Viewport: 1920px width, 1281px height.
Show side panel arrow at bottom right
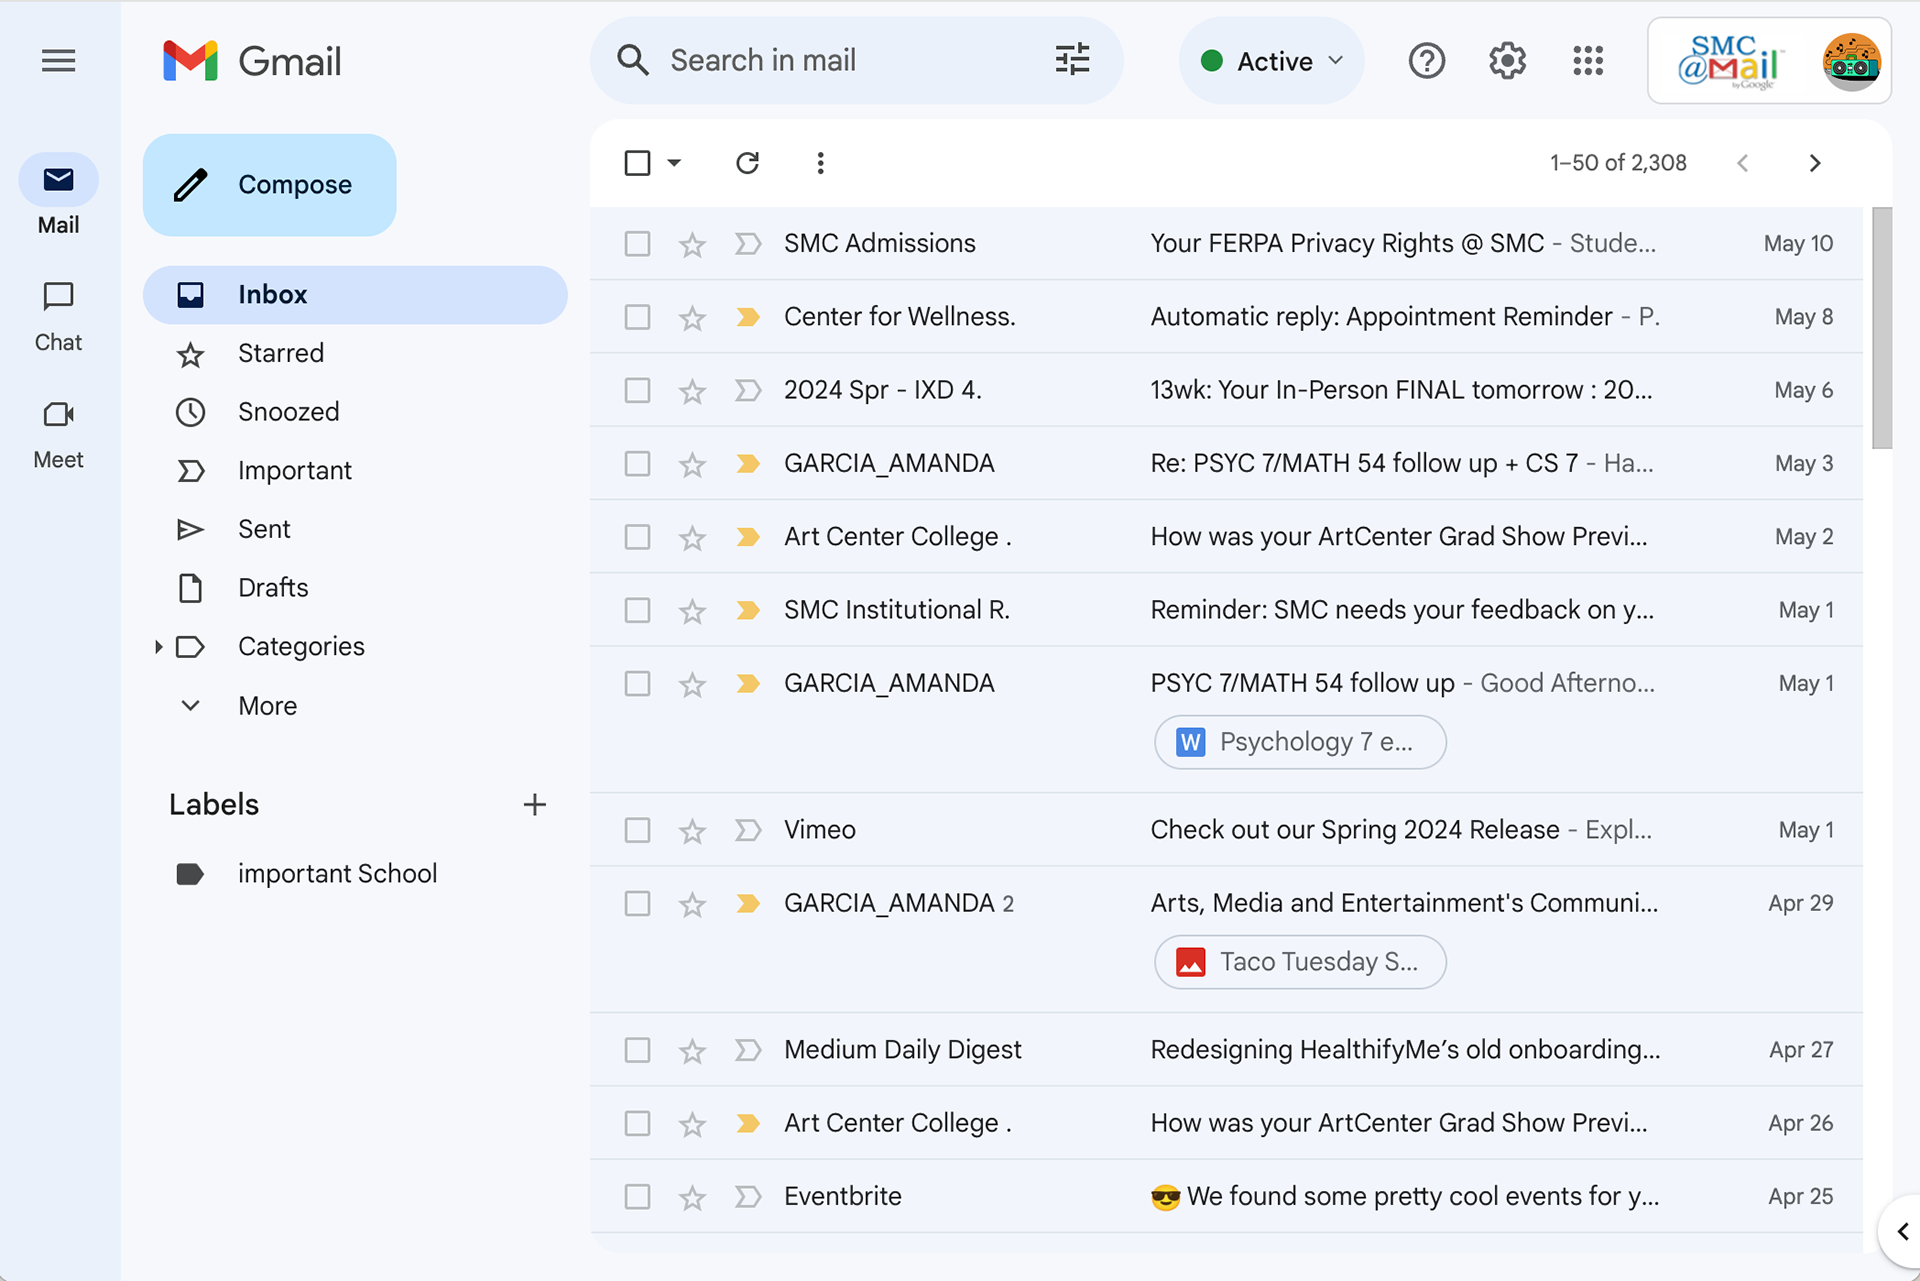(x=1902, y=1232)
